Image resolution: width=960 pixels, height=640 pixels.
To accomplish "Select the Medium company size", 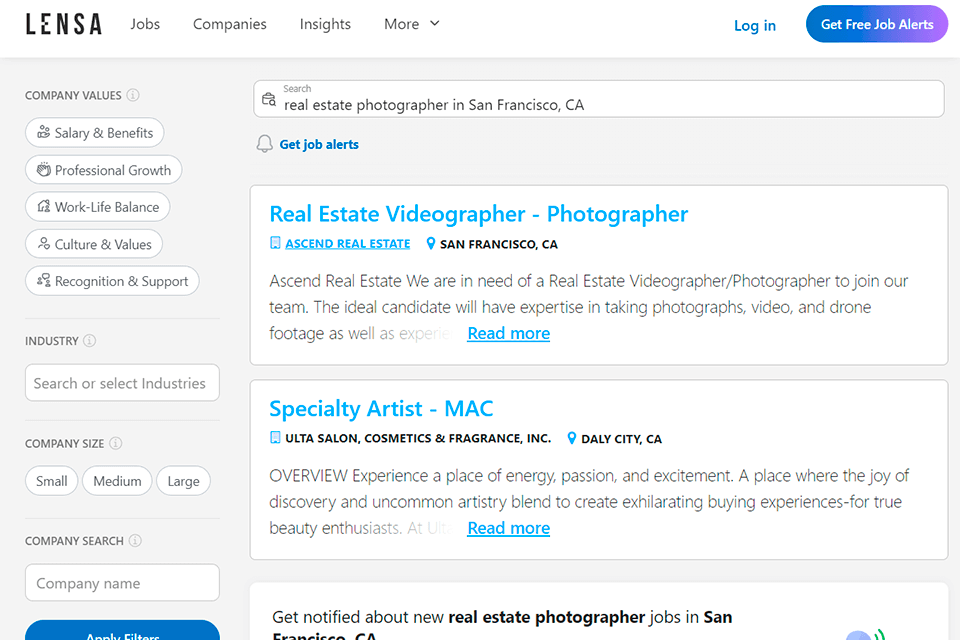I will coord(117,481).
